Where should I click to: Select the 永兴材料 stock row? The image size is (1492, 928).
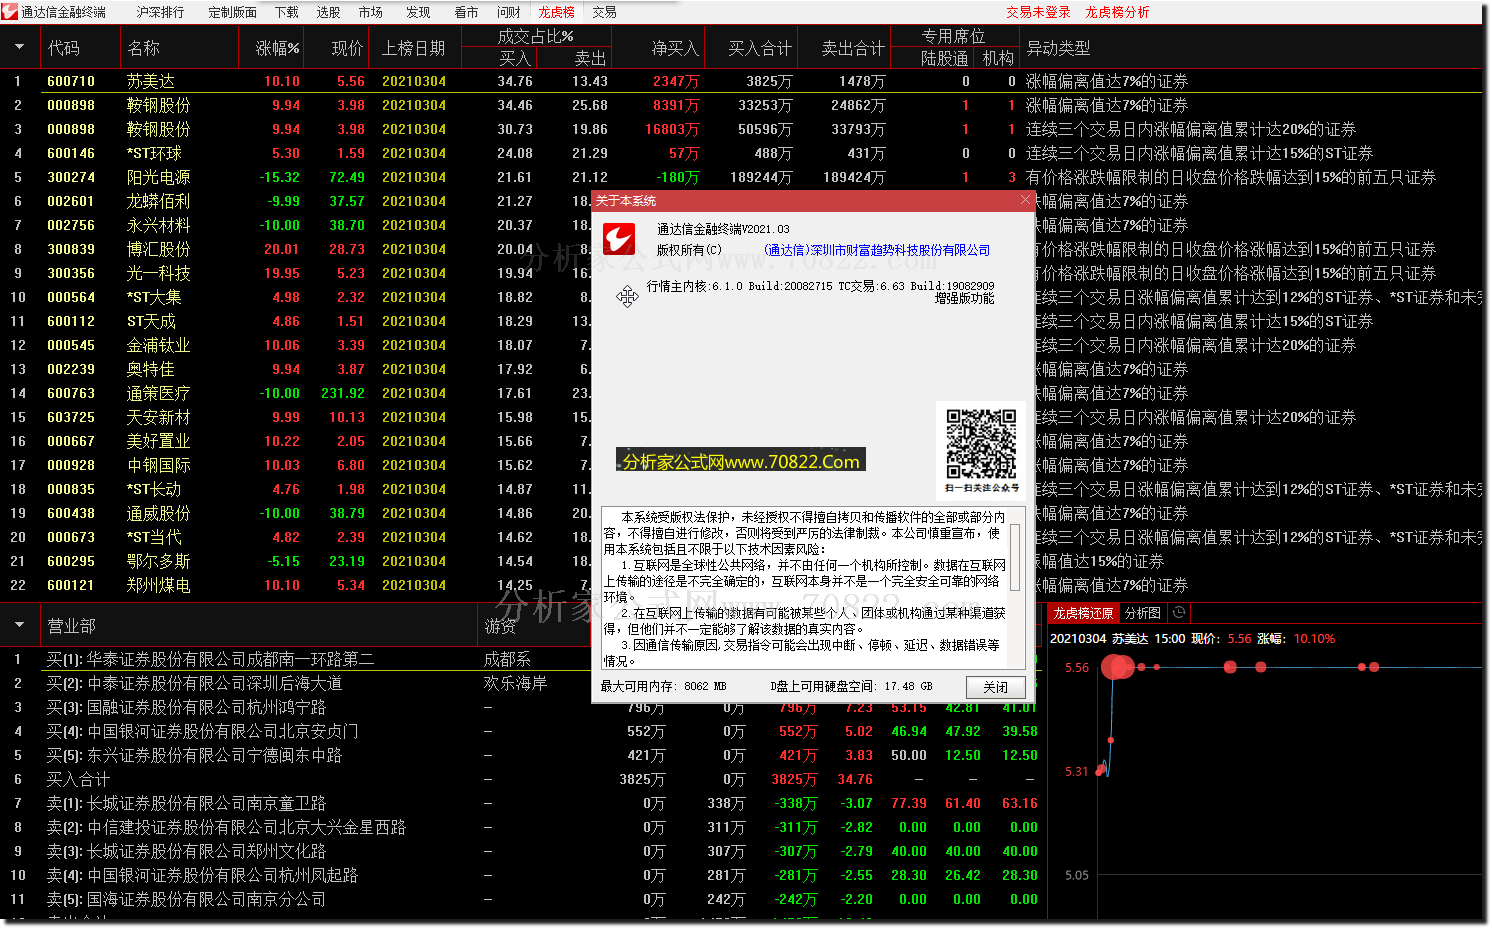[x=158, y=225]
